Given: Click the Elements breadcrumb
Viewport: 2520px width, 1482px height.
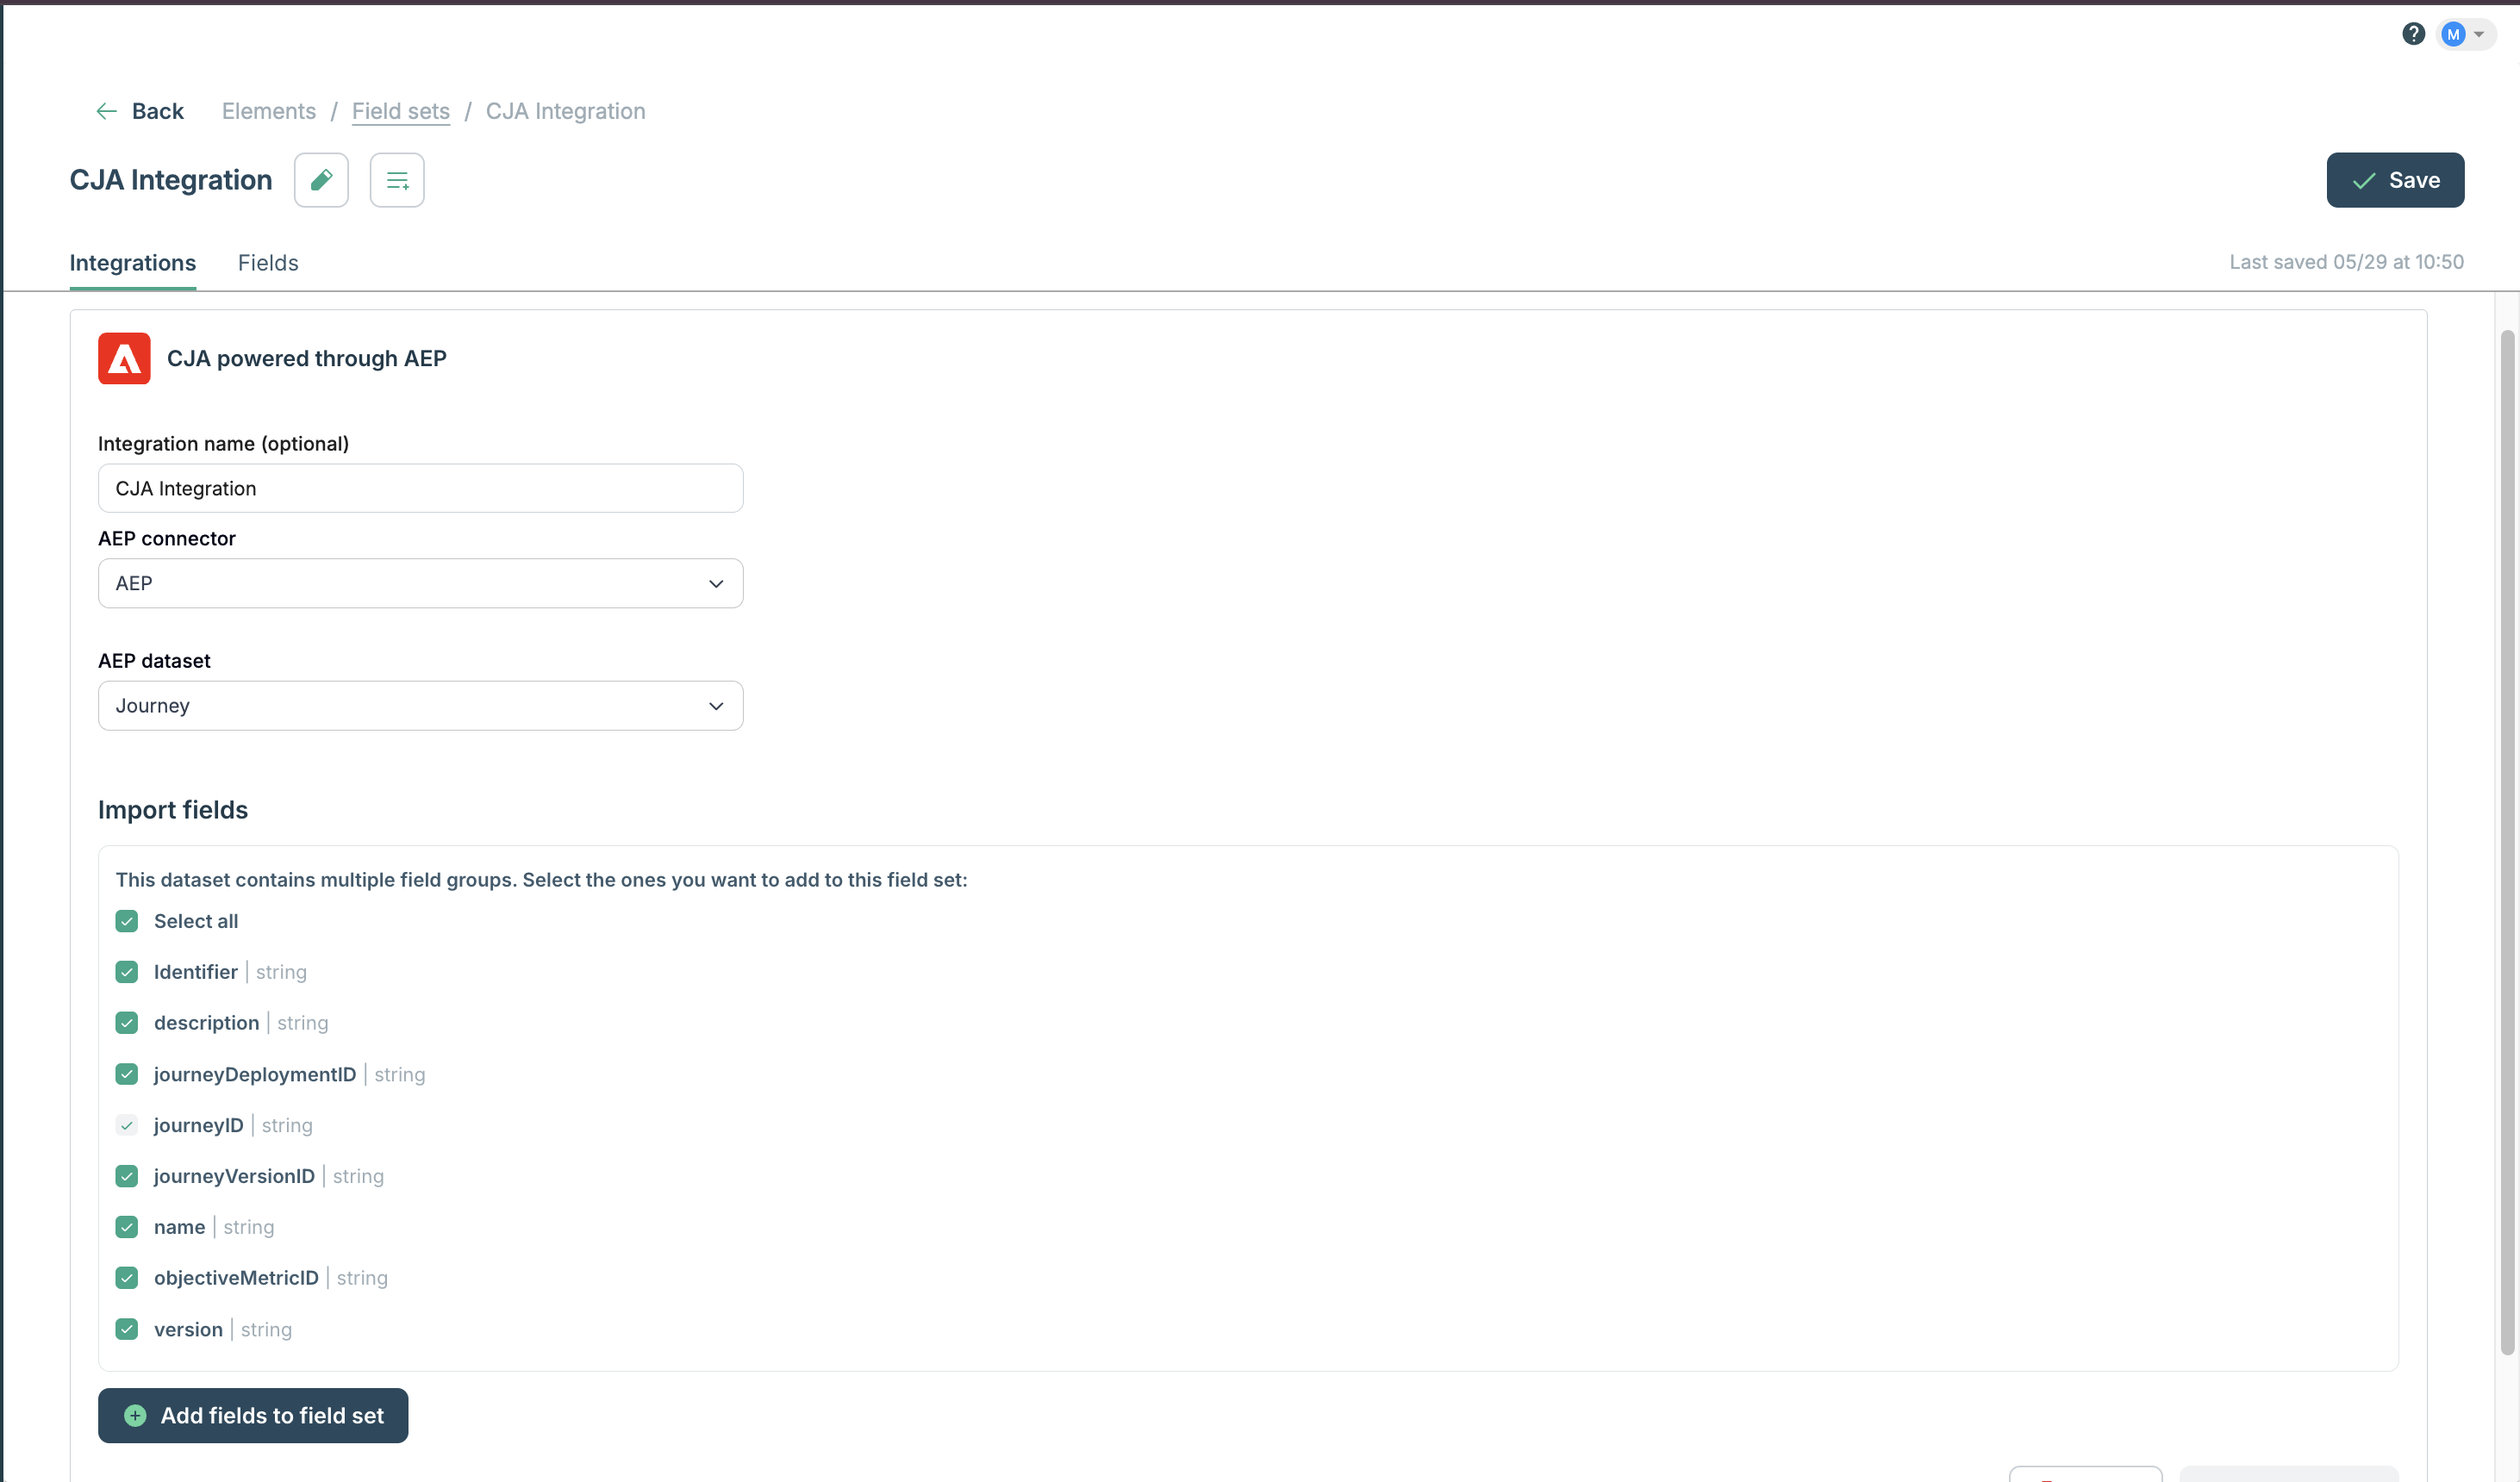Looking at the screenshot, I should [269, 111].
